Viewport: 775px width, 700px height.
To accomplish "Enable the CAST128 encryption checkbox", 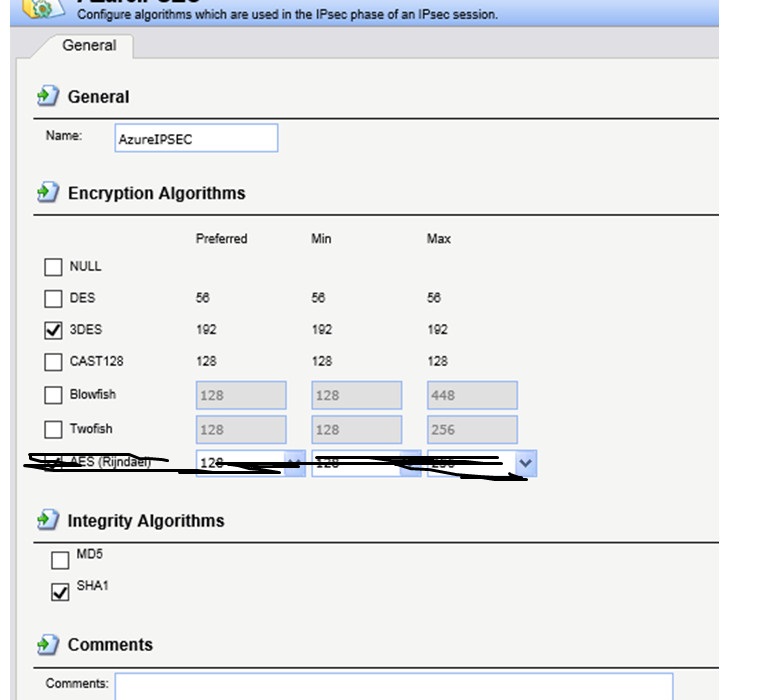I will coord(53,362).
